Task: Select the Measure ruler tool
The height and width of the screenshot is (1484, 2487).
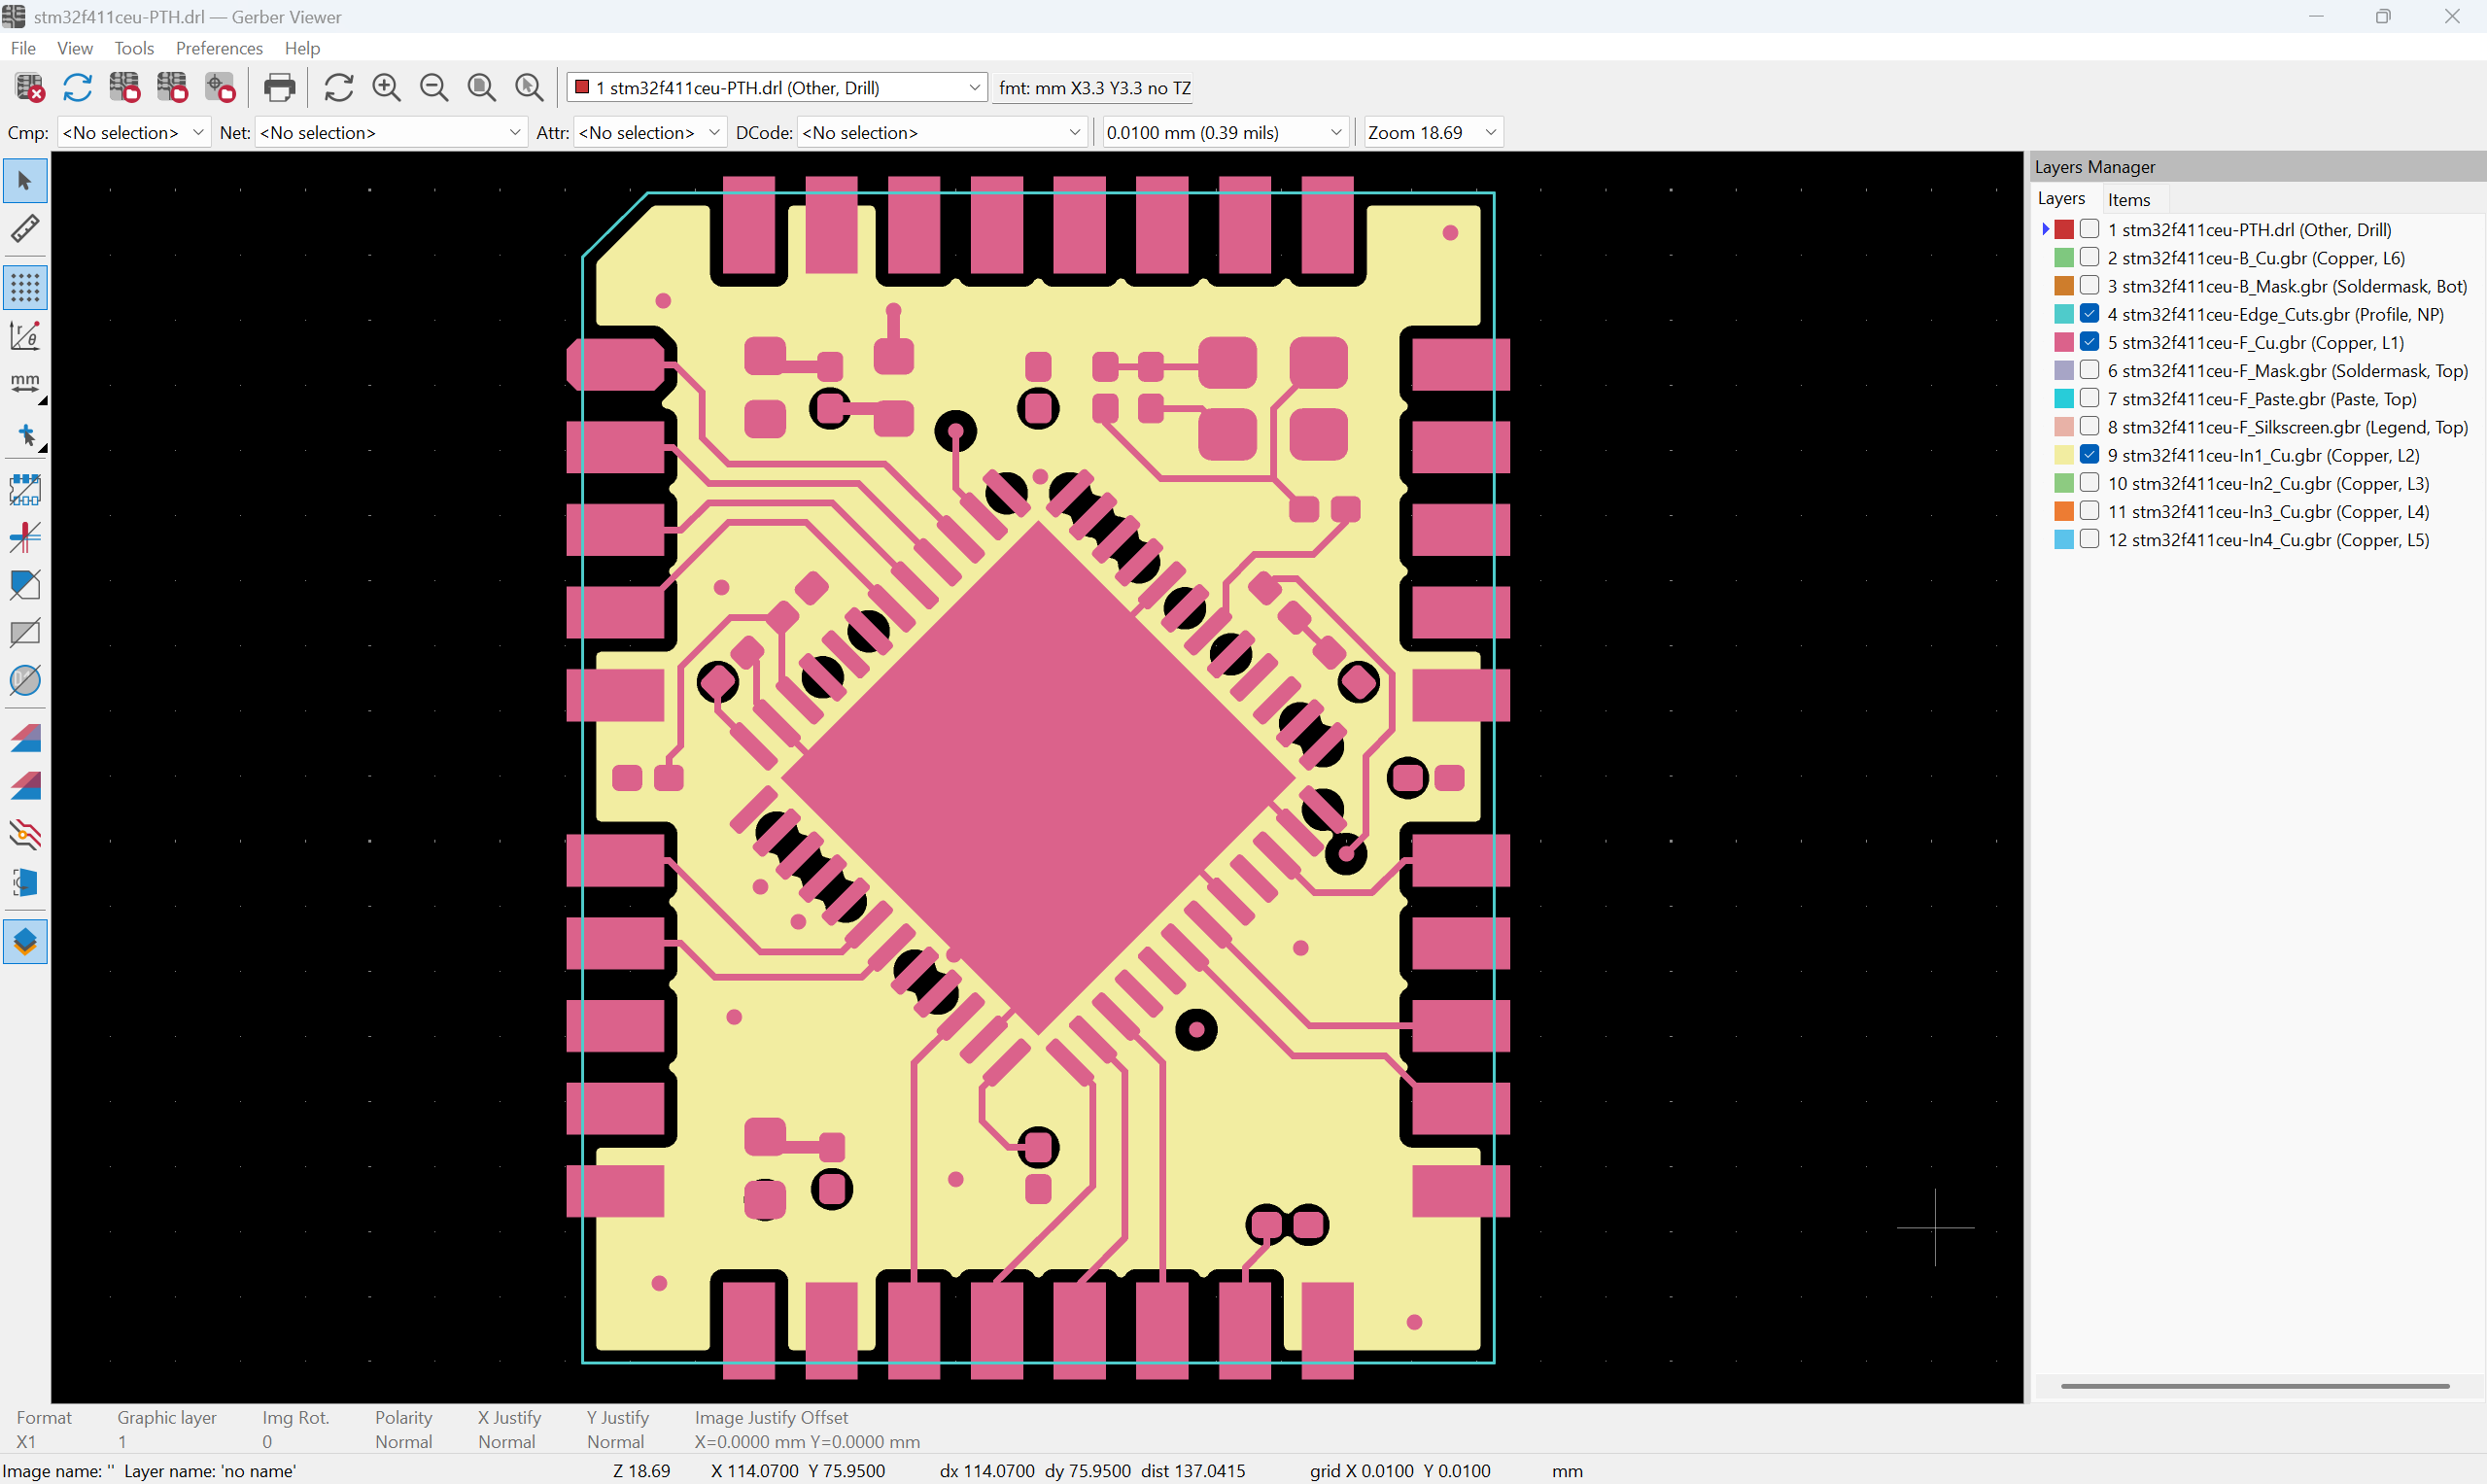Action: coord(25,229)
